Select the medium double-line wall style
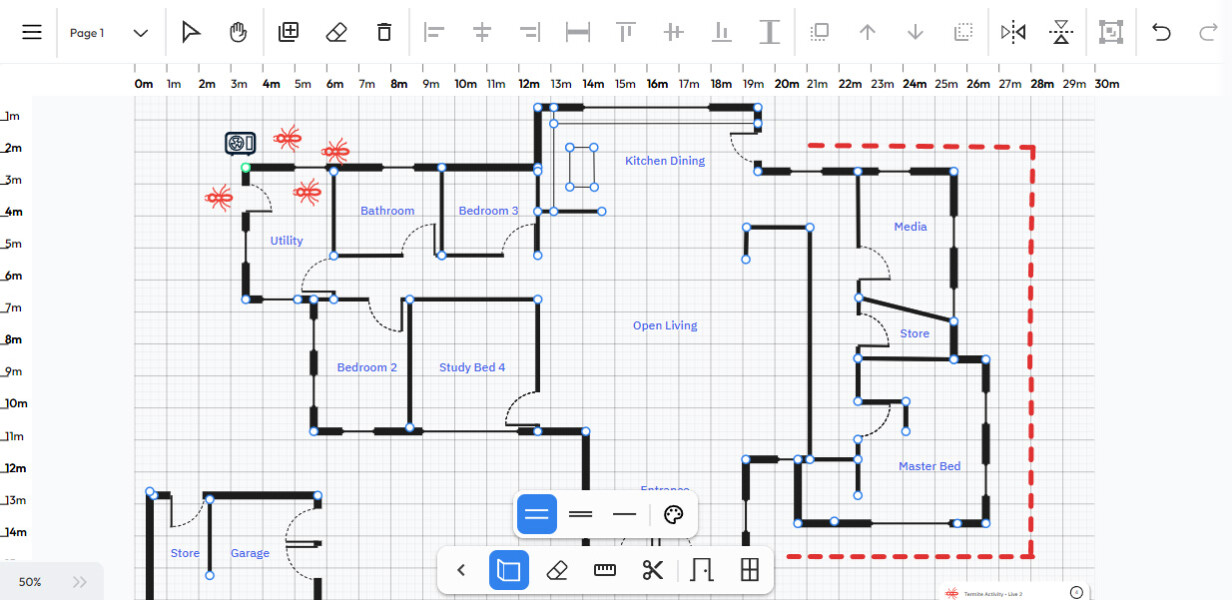The height and width of the screenshot is (600, 1232). [x=580, y=514]
